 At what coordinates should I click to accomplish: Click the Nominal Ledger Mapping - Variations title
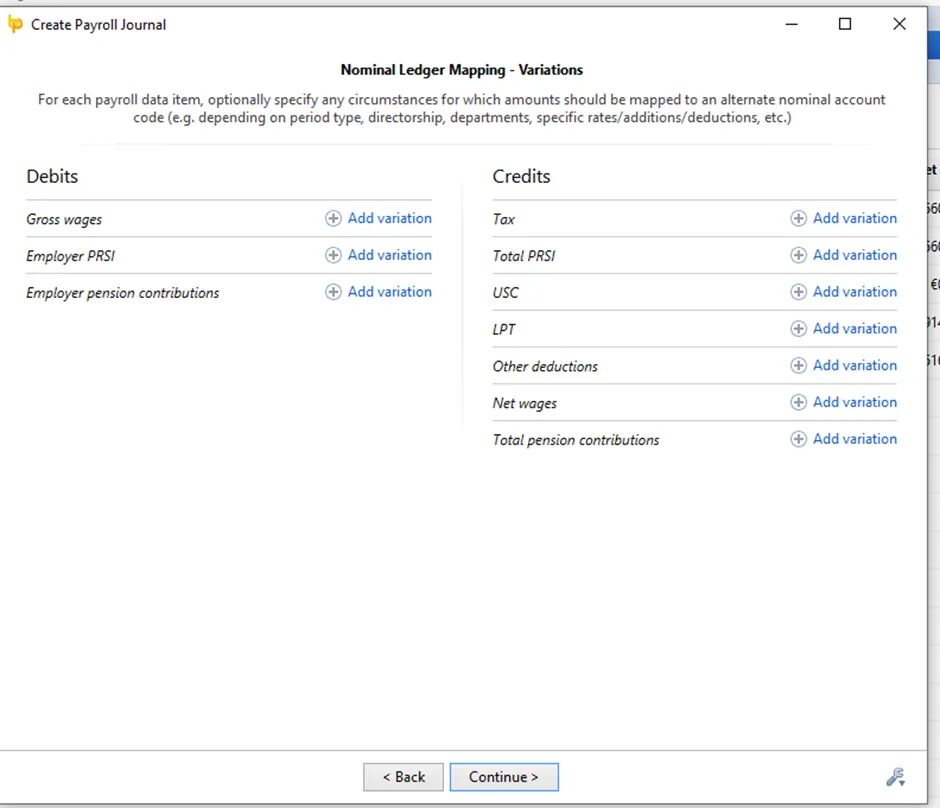pyautogui.click(x=462, y=70)
